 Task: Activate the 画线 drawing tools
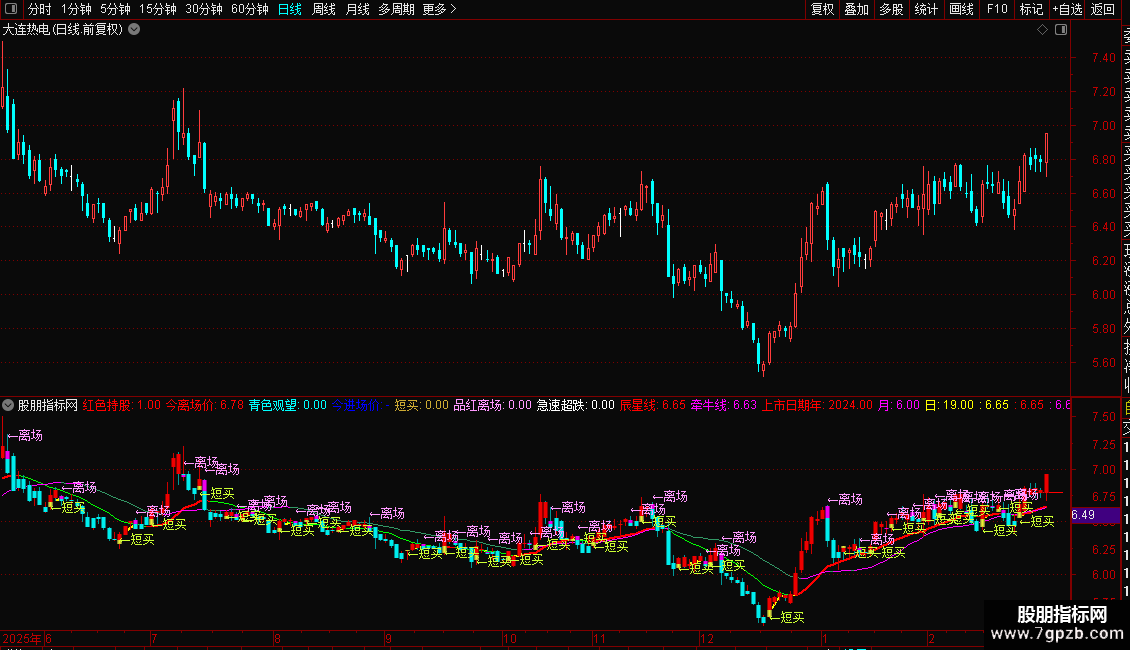(961, 9)
